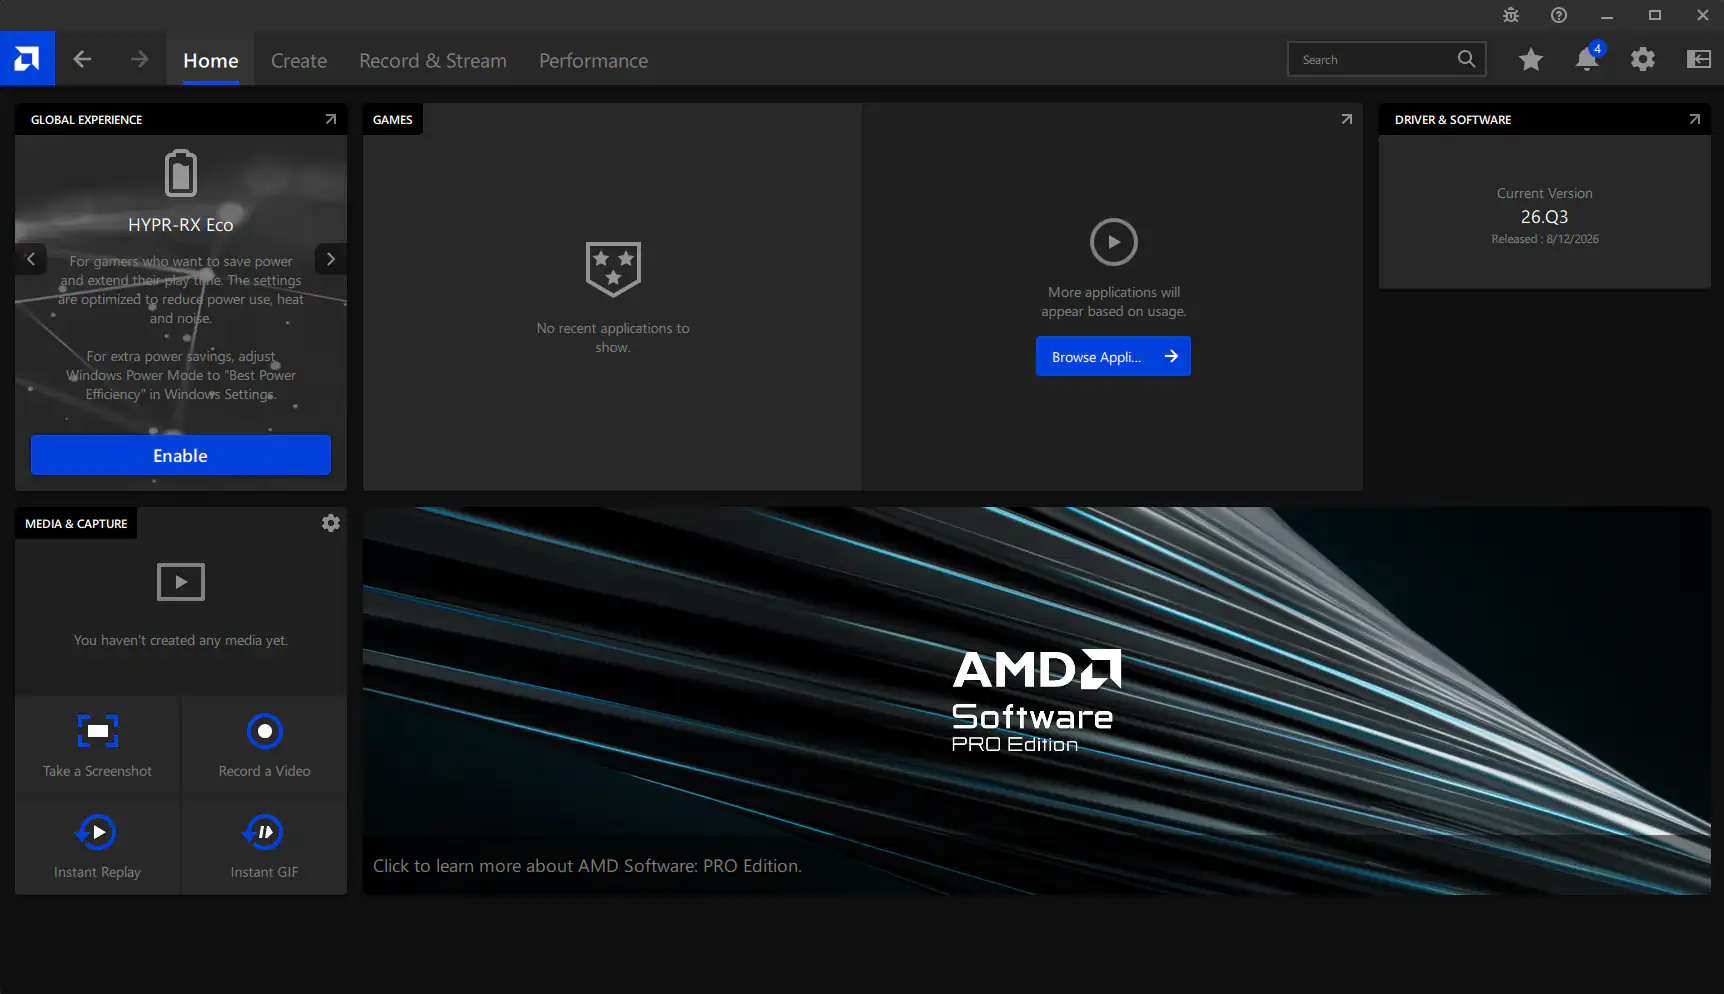1724x994 pixels.
Task: Click 'Click to learn more about AMD Software' link
Action: [587, 866]
